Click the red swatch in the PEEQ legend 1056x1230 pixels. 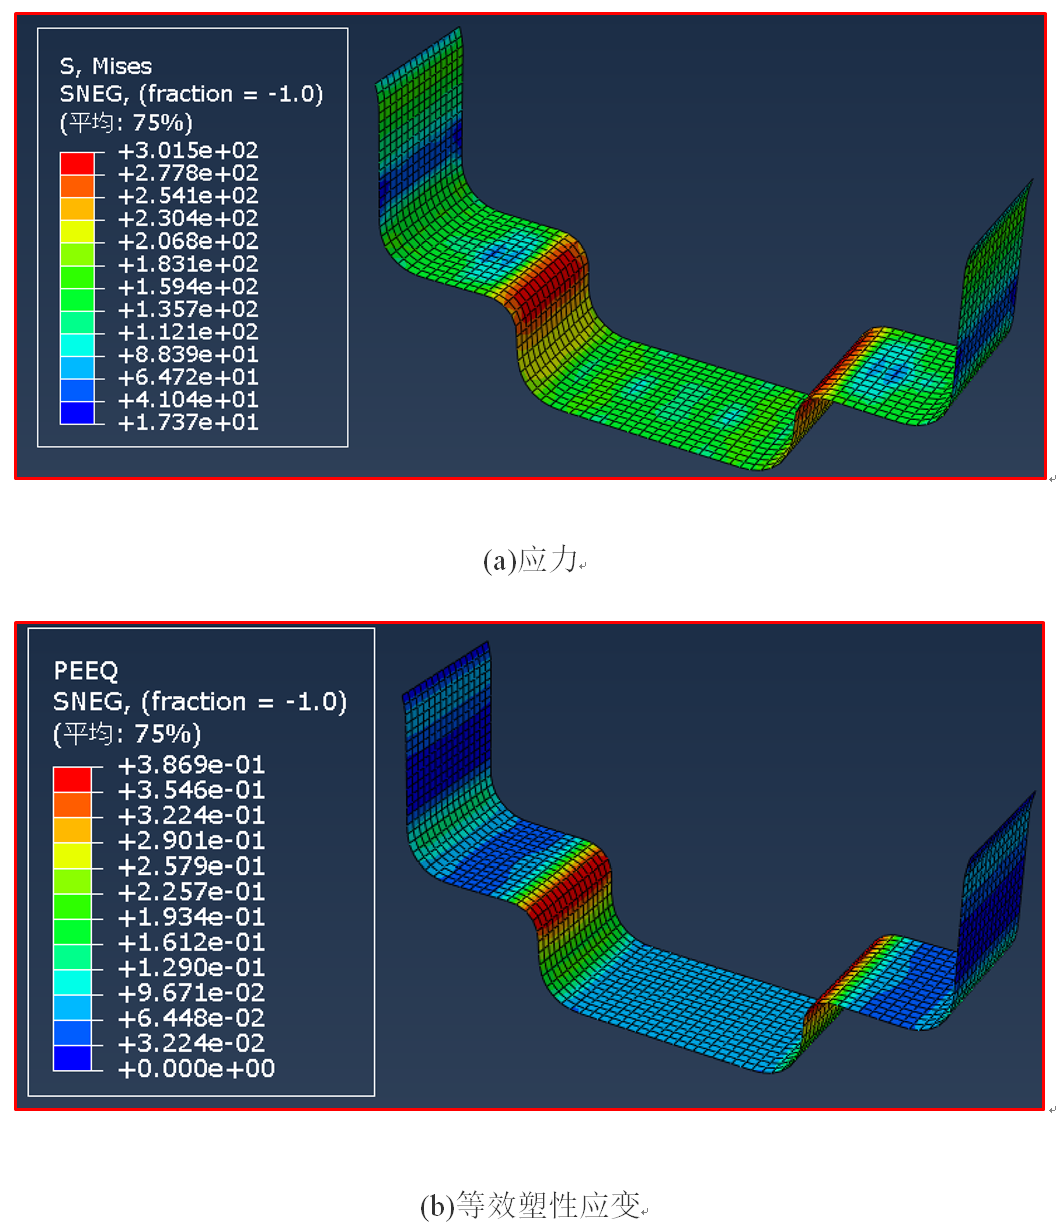point(72,779)
